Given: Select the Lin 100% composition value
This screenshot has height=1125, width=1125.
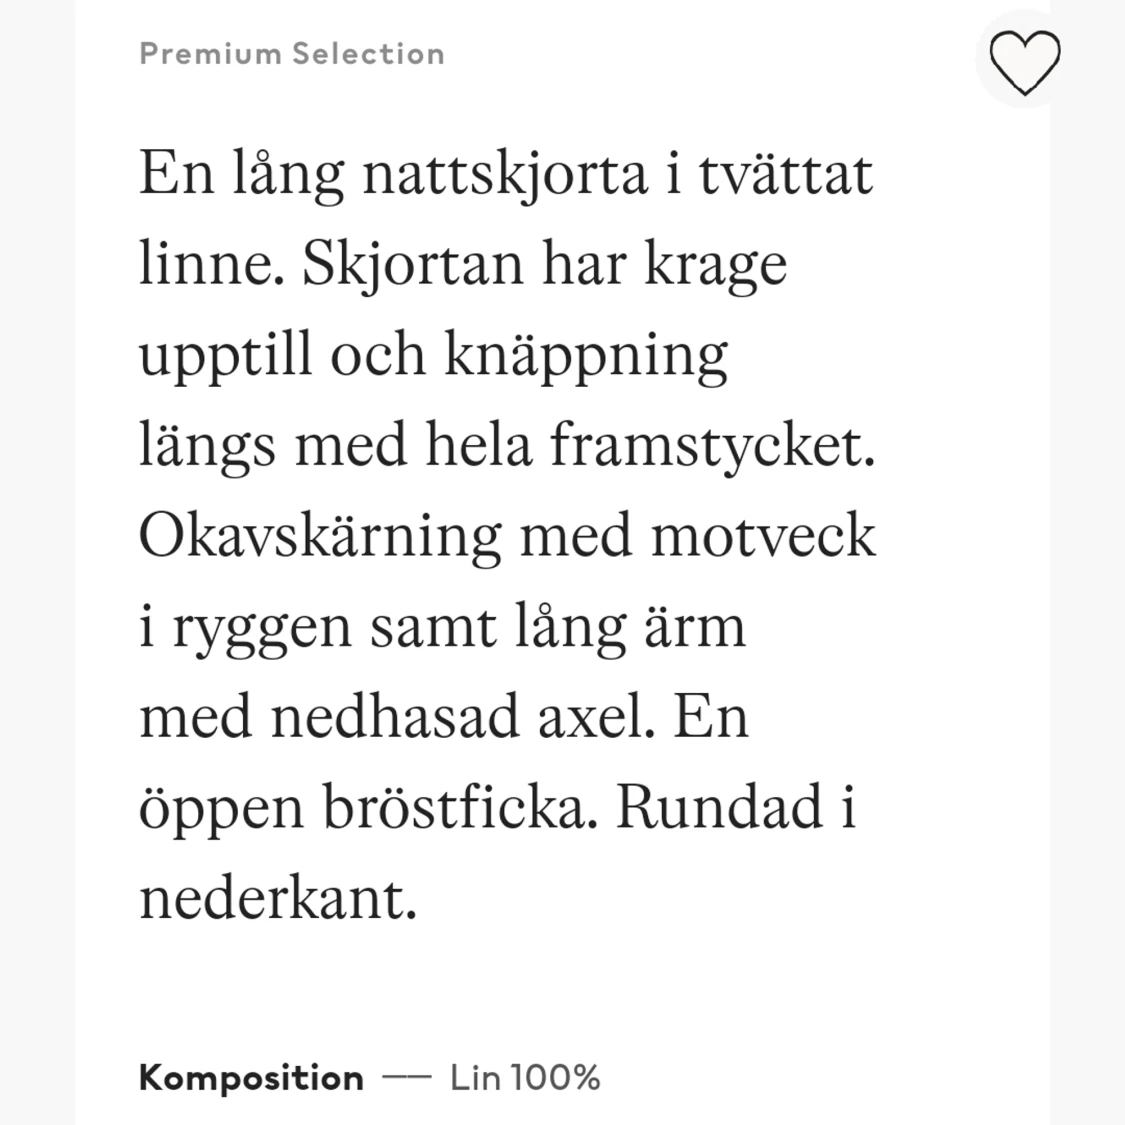Looking at the screenshot, I should click(x=525, y=1078).
